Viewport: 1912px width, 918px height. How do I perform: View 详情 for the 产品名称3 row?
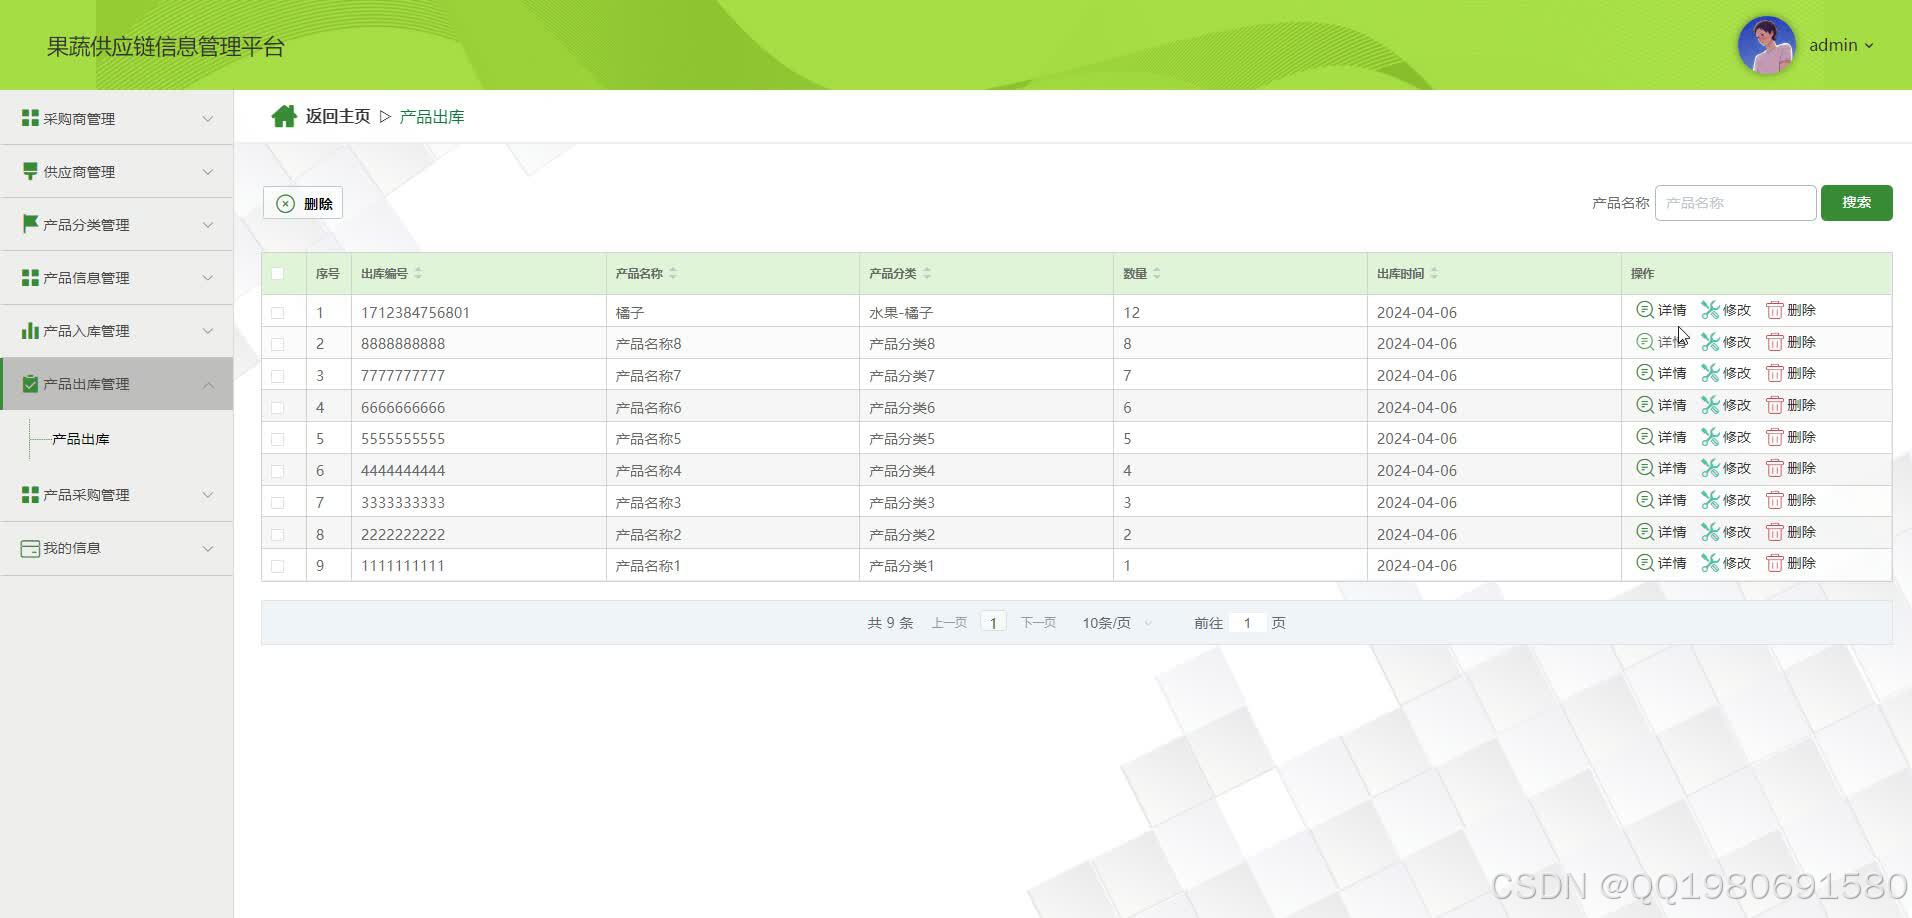pos(1661,500)
